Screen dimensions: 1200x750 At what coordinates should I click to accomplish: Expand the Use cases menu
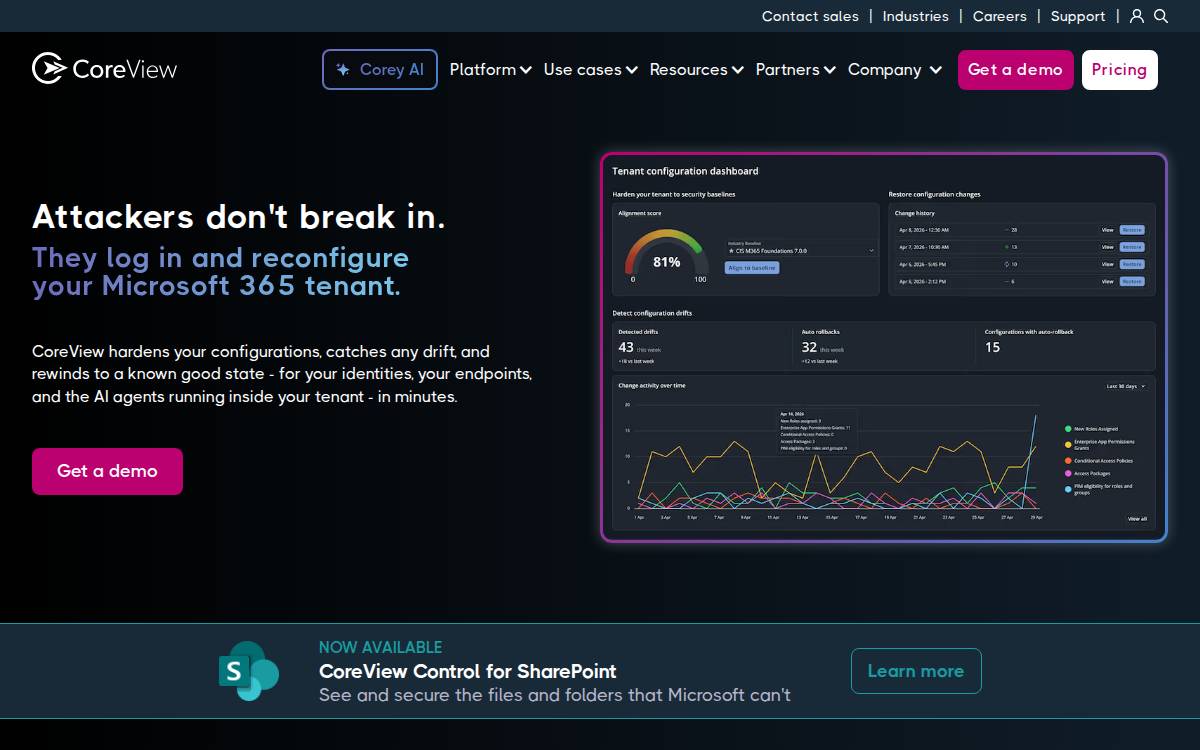tap(590, 70)
